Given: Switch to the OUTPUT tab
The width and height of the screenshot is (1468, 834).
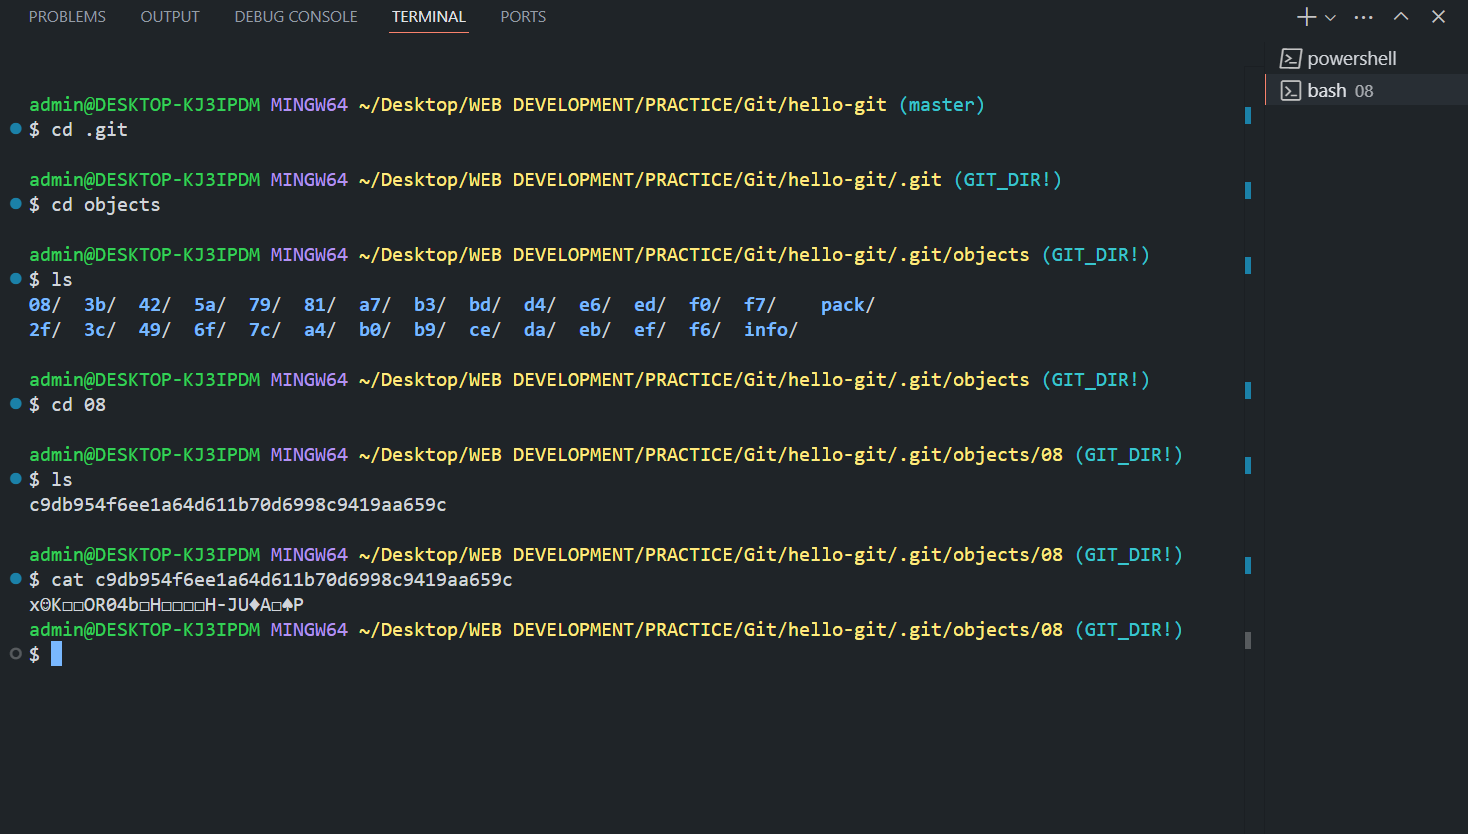Looking at the screenshot, I should 169,16.
